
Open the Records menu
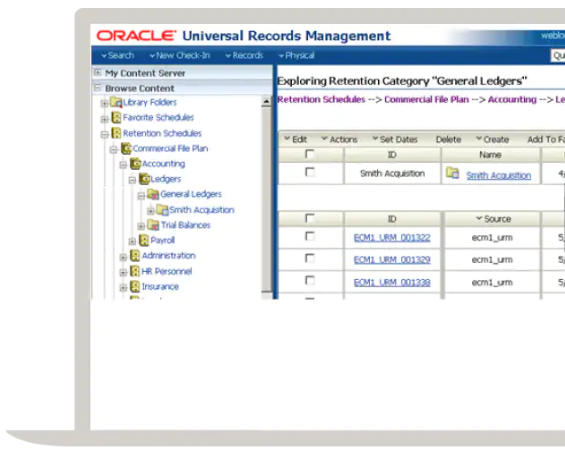point(244,56)
